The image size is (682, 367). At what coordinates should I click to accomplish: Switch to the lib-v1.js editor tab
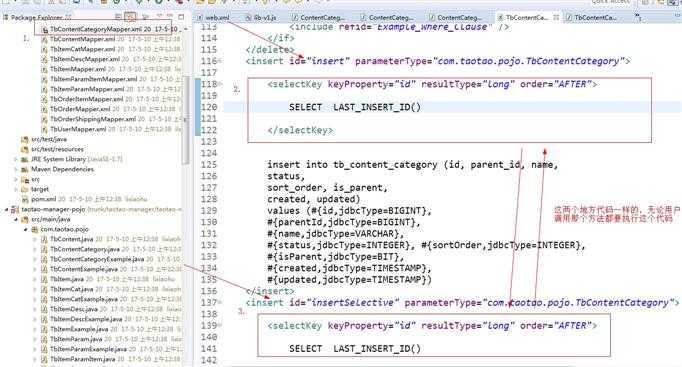(x=261, y=17)
